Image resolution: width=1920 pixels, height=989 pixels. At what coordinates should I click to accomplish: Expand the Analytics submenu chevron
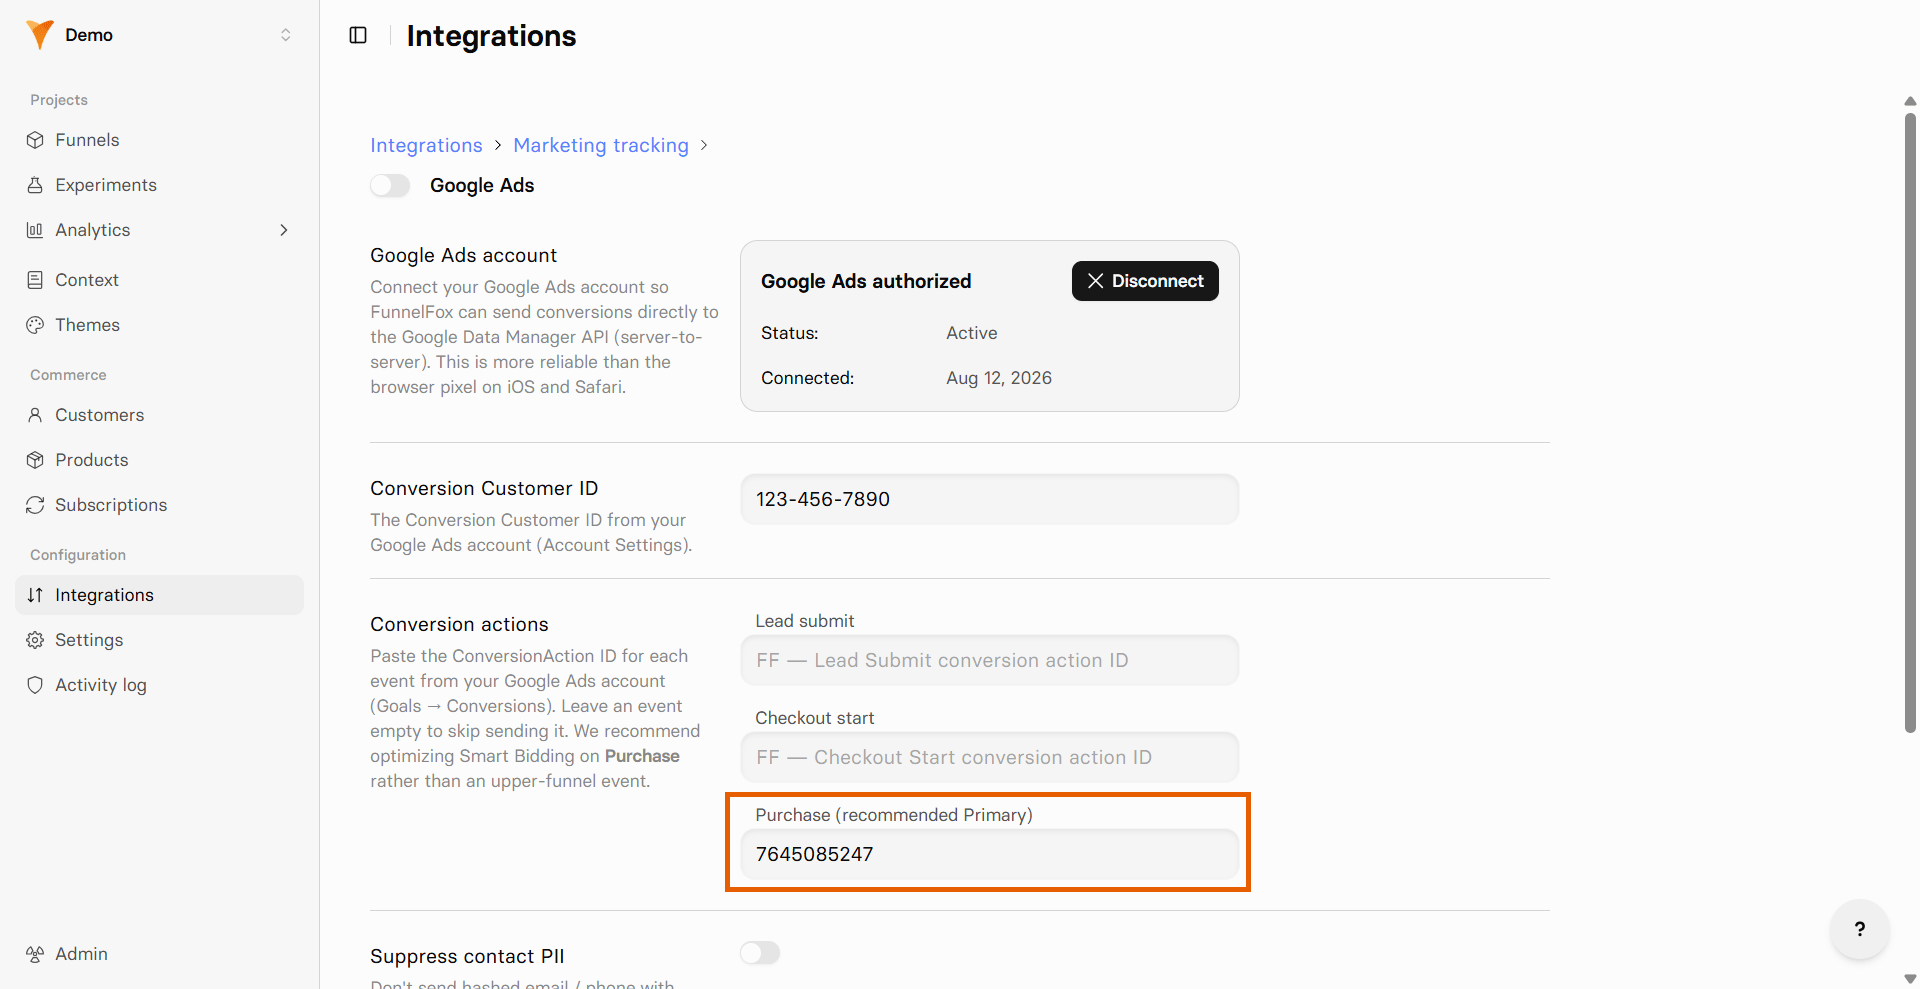(x=284, y=230)
